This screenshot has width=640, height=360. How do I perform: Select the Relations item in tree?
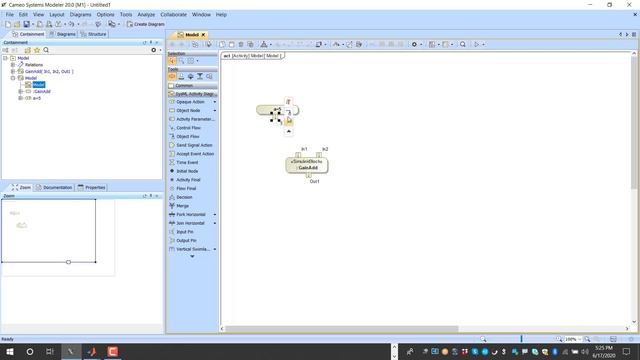[33, 64]
